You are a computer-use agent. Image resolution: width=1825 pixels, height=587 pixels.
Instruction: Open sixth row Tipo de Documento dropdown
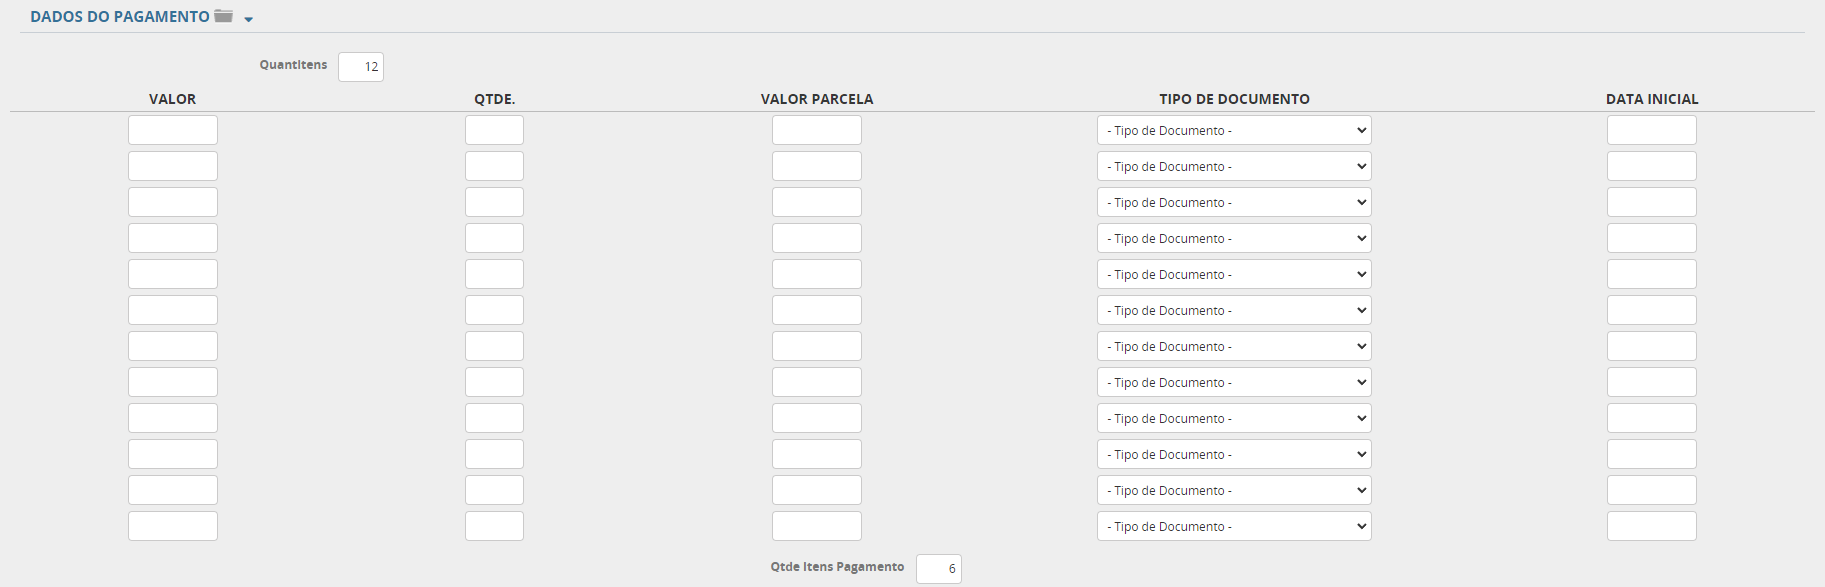pyautogui.click(x=1234, y=311)
